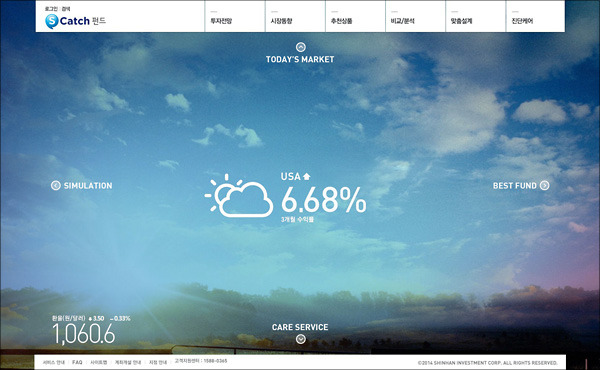The image size is (600, 370).
Task: Open the 서비스 안내 footer link
Action: pos(54,362)
